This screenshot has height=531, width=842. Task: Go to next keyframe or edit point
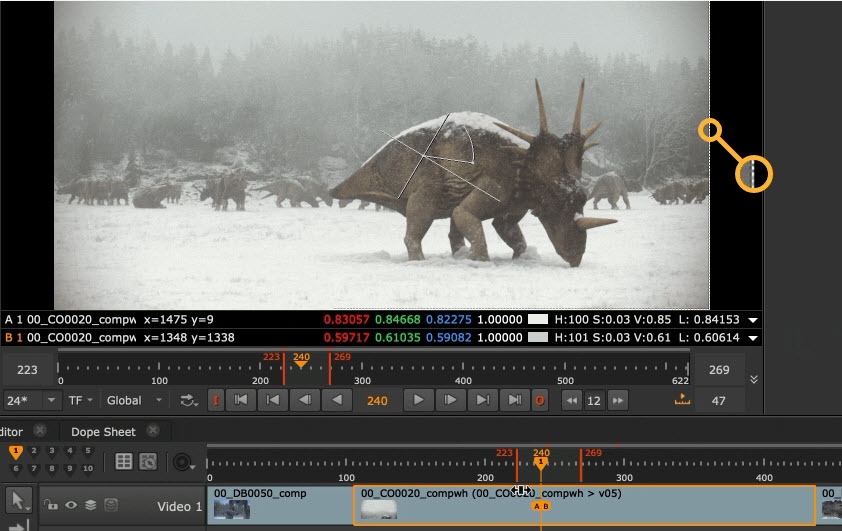point(482,401)
